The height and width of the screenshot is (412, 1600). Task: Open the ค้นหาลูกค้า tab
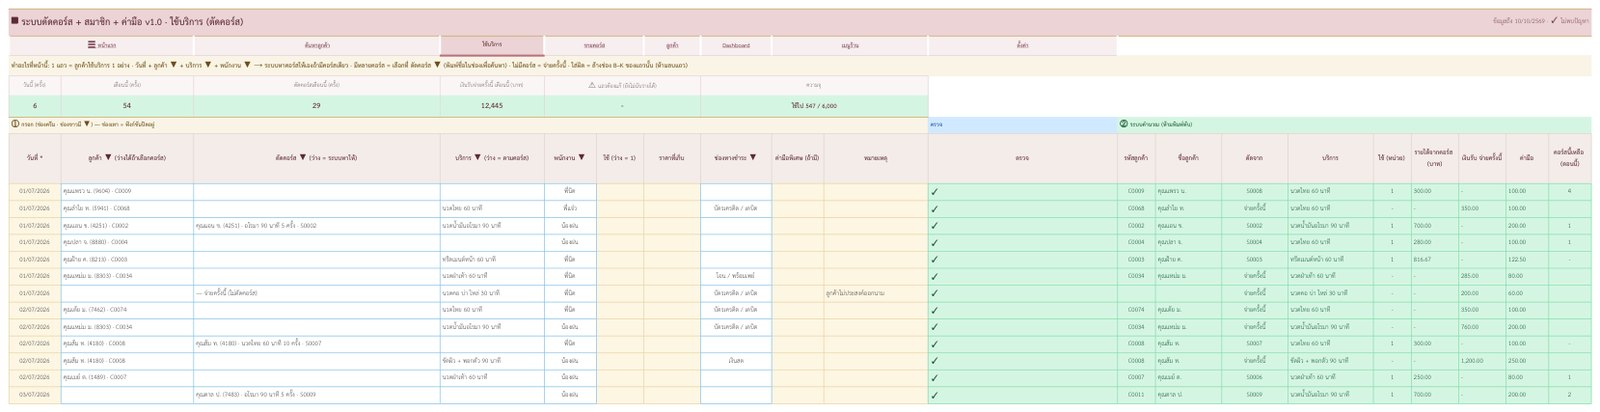coord(317,45)
